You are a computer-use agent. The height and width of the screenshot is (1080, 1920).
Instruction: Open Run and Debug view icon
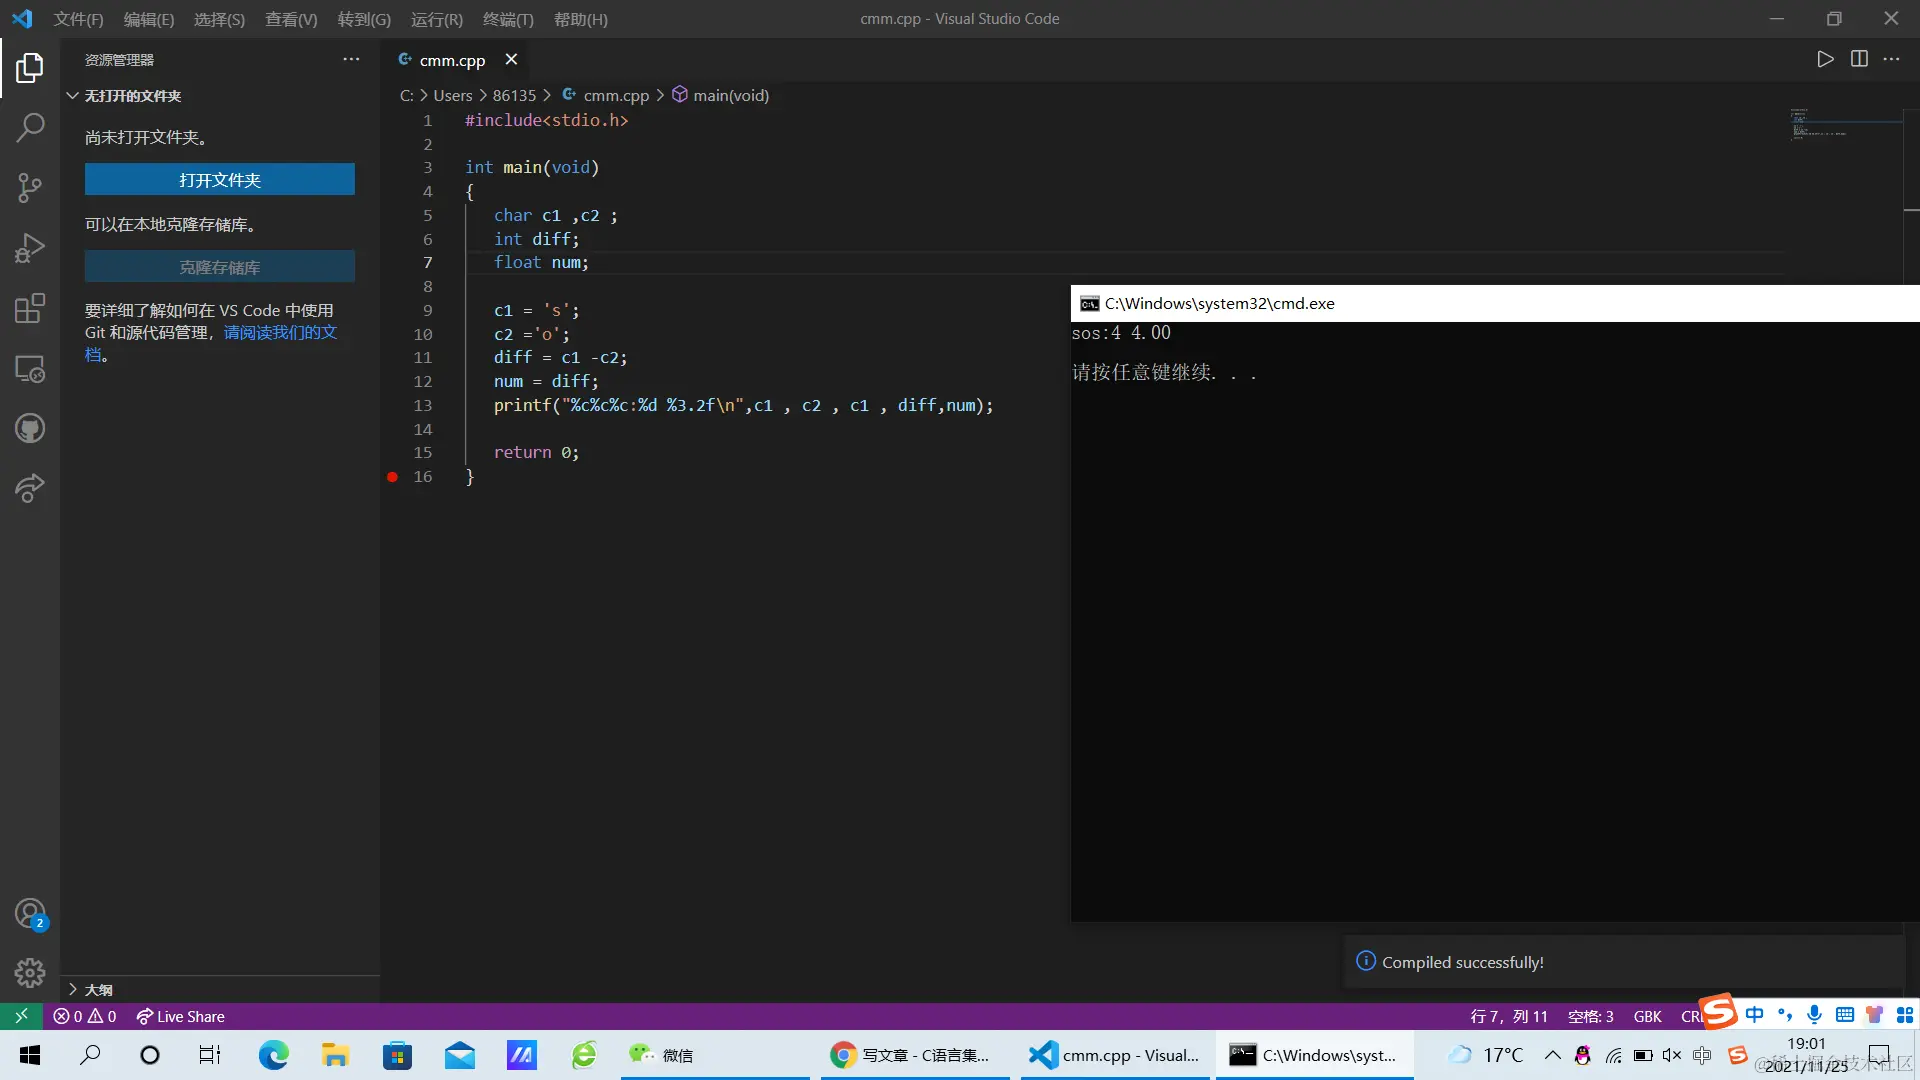(x=30, y=248)
